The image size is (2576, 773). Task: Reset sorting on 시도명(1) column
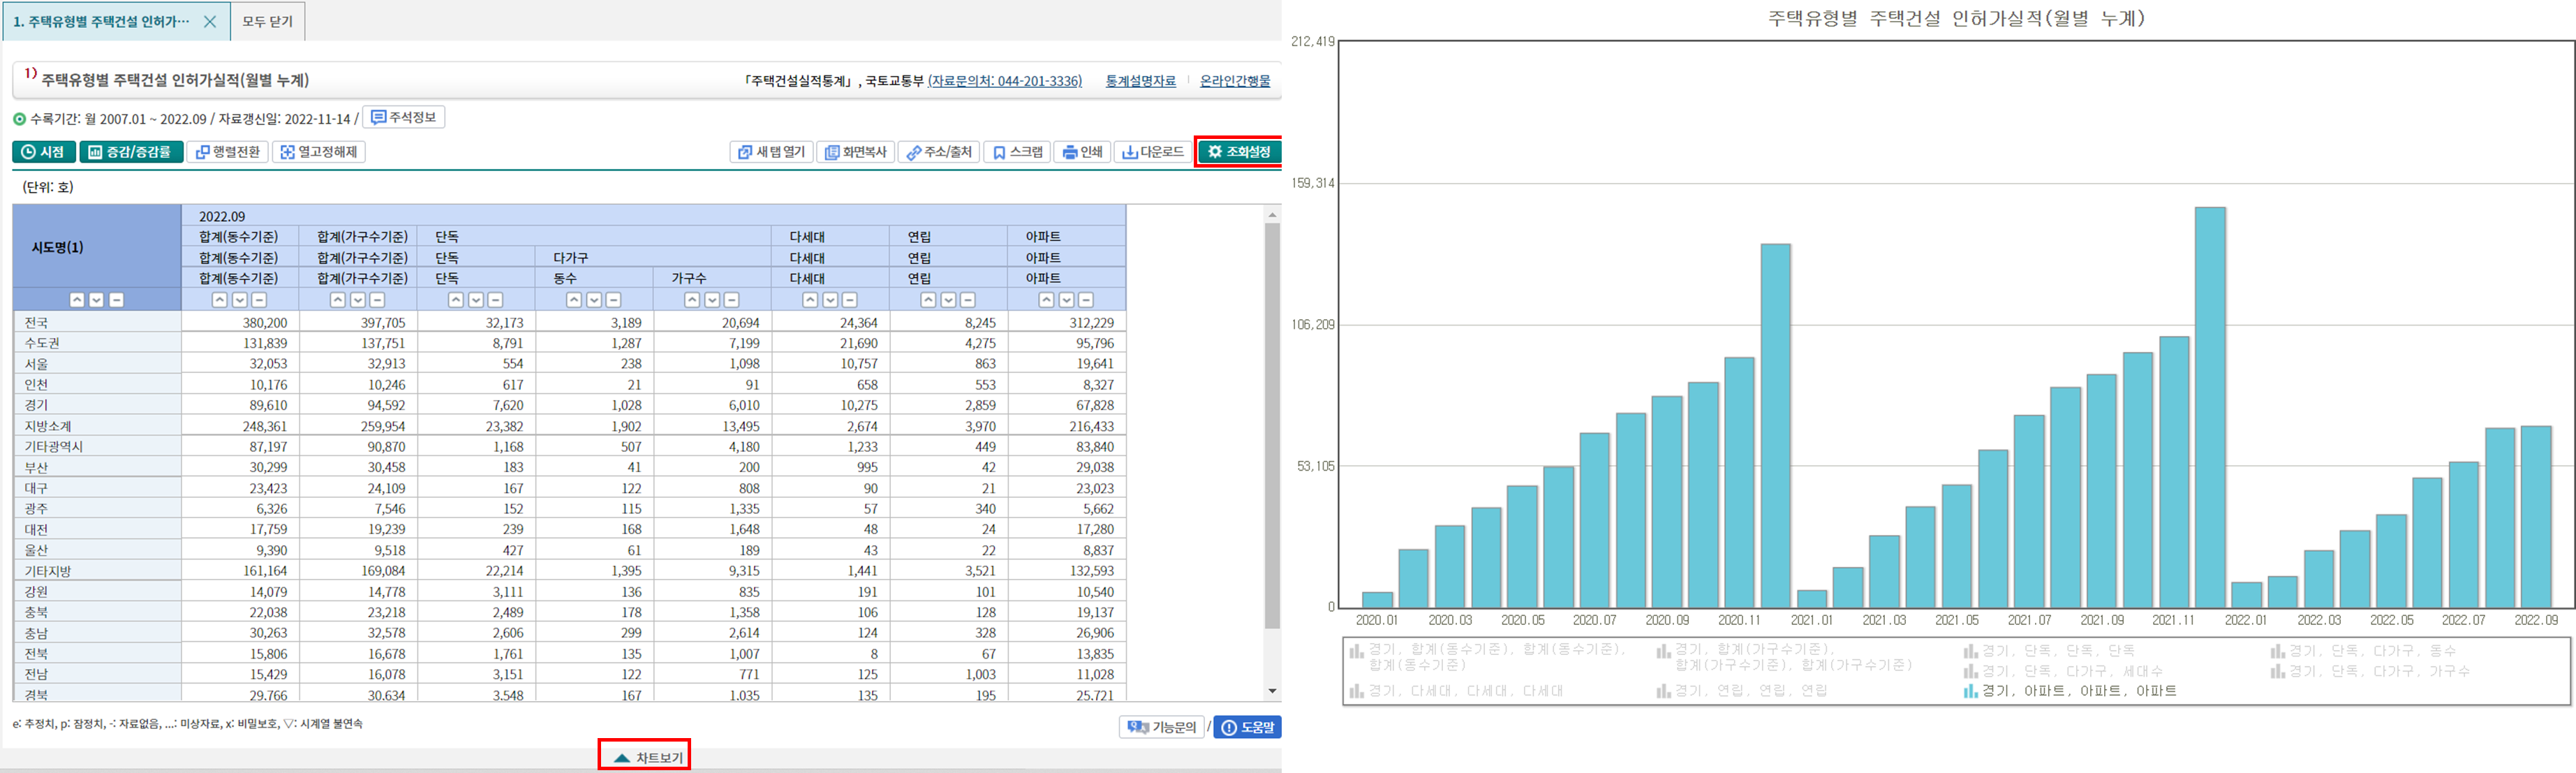coord(116,300)
